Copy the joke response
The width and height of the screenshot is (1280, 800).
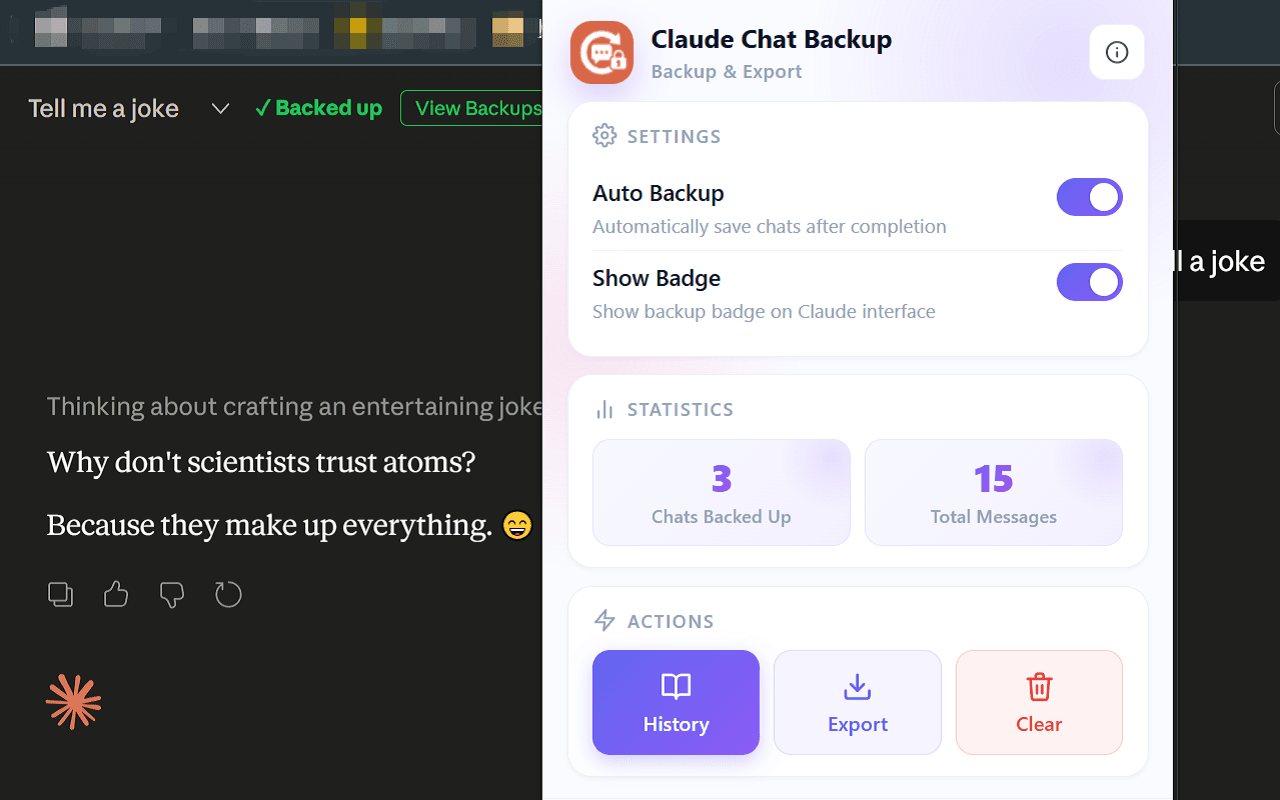pos(61,595)
